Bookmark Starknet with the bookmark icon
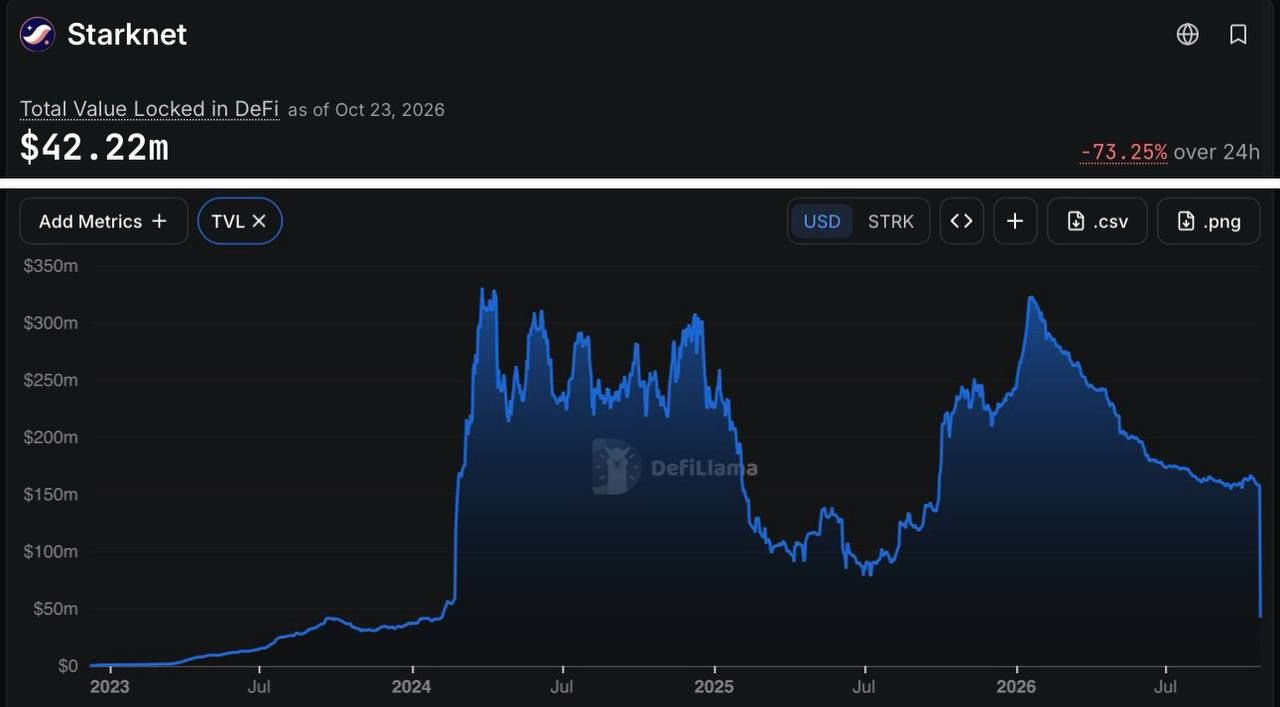The image size is (1280, 707). 1238,35
